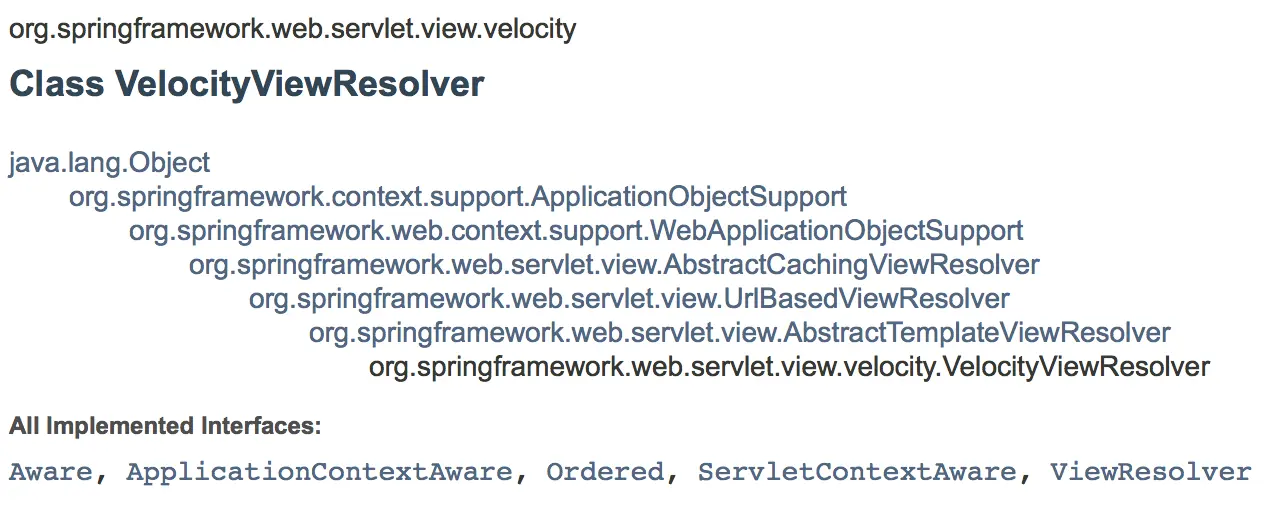The image size is (1272, 516).
Task: Go to WebApplicationObjectSupport class page
Action: coord(576,231)
